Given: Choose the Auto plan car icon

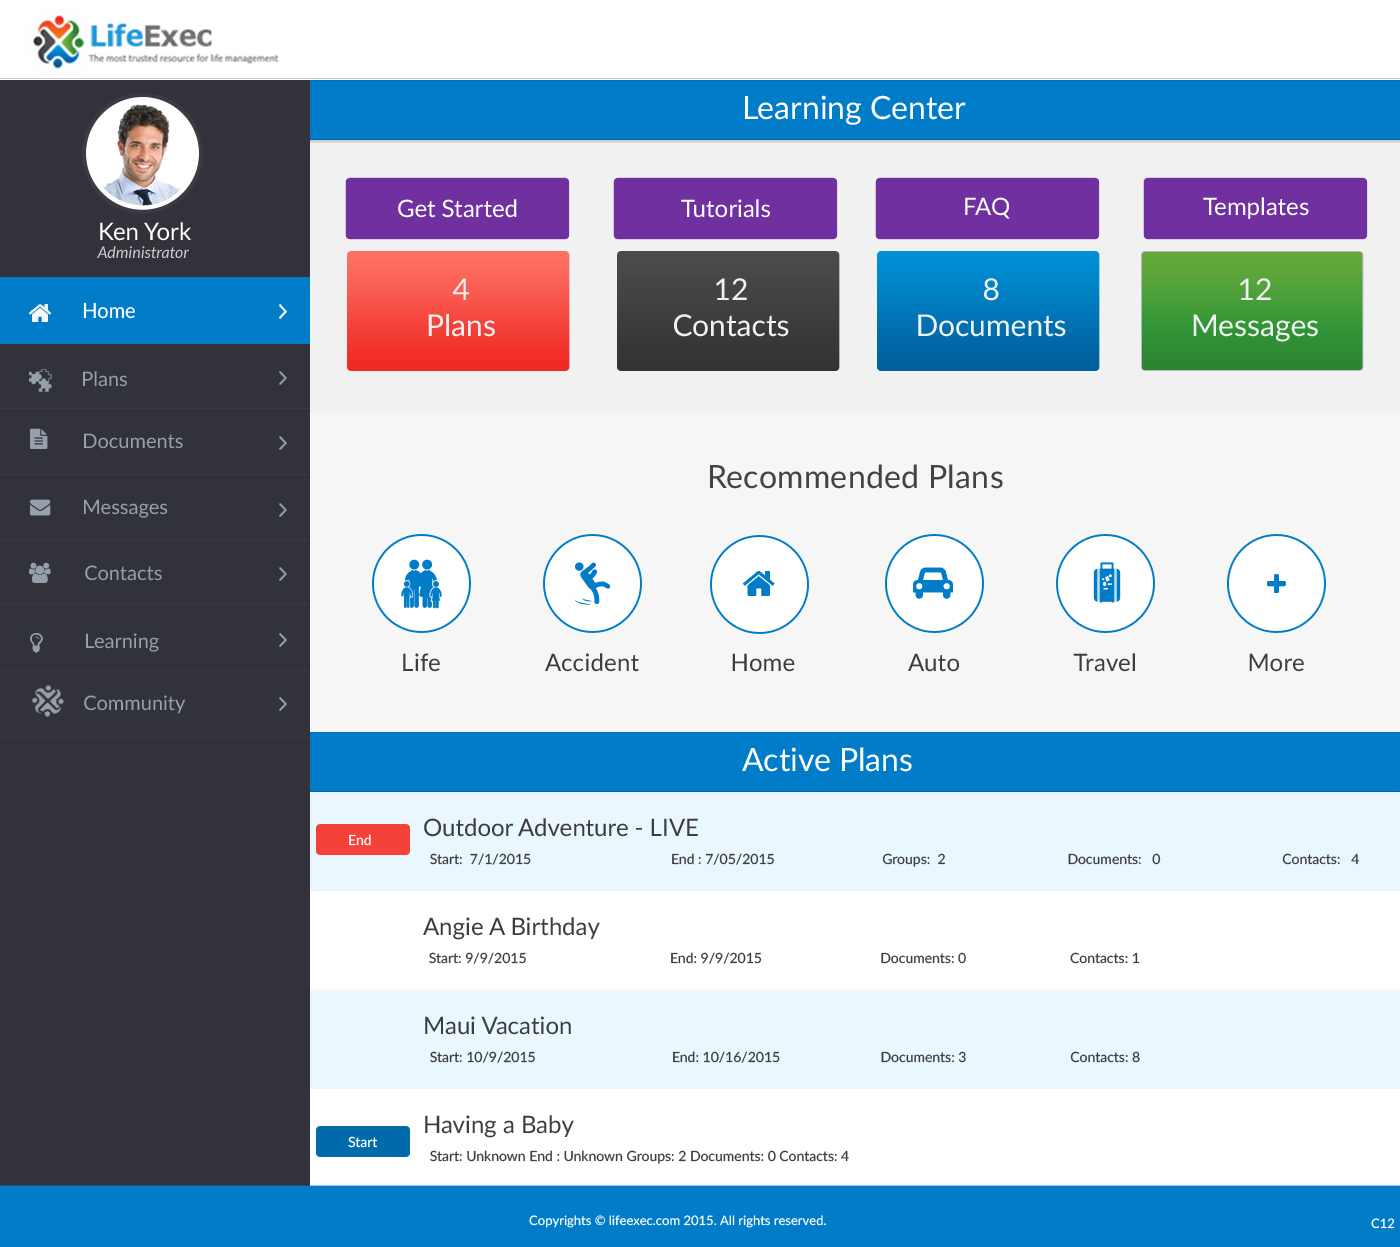Looking at the screenshot, I should 934,584.
